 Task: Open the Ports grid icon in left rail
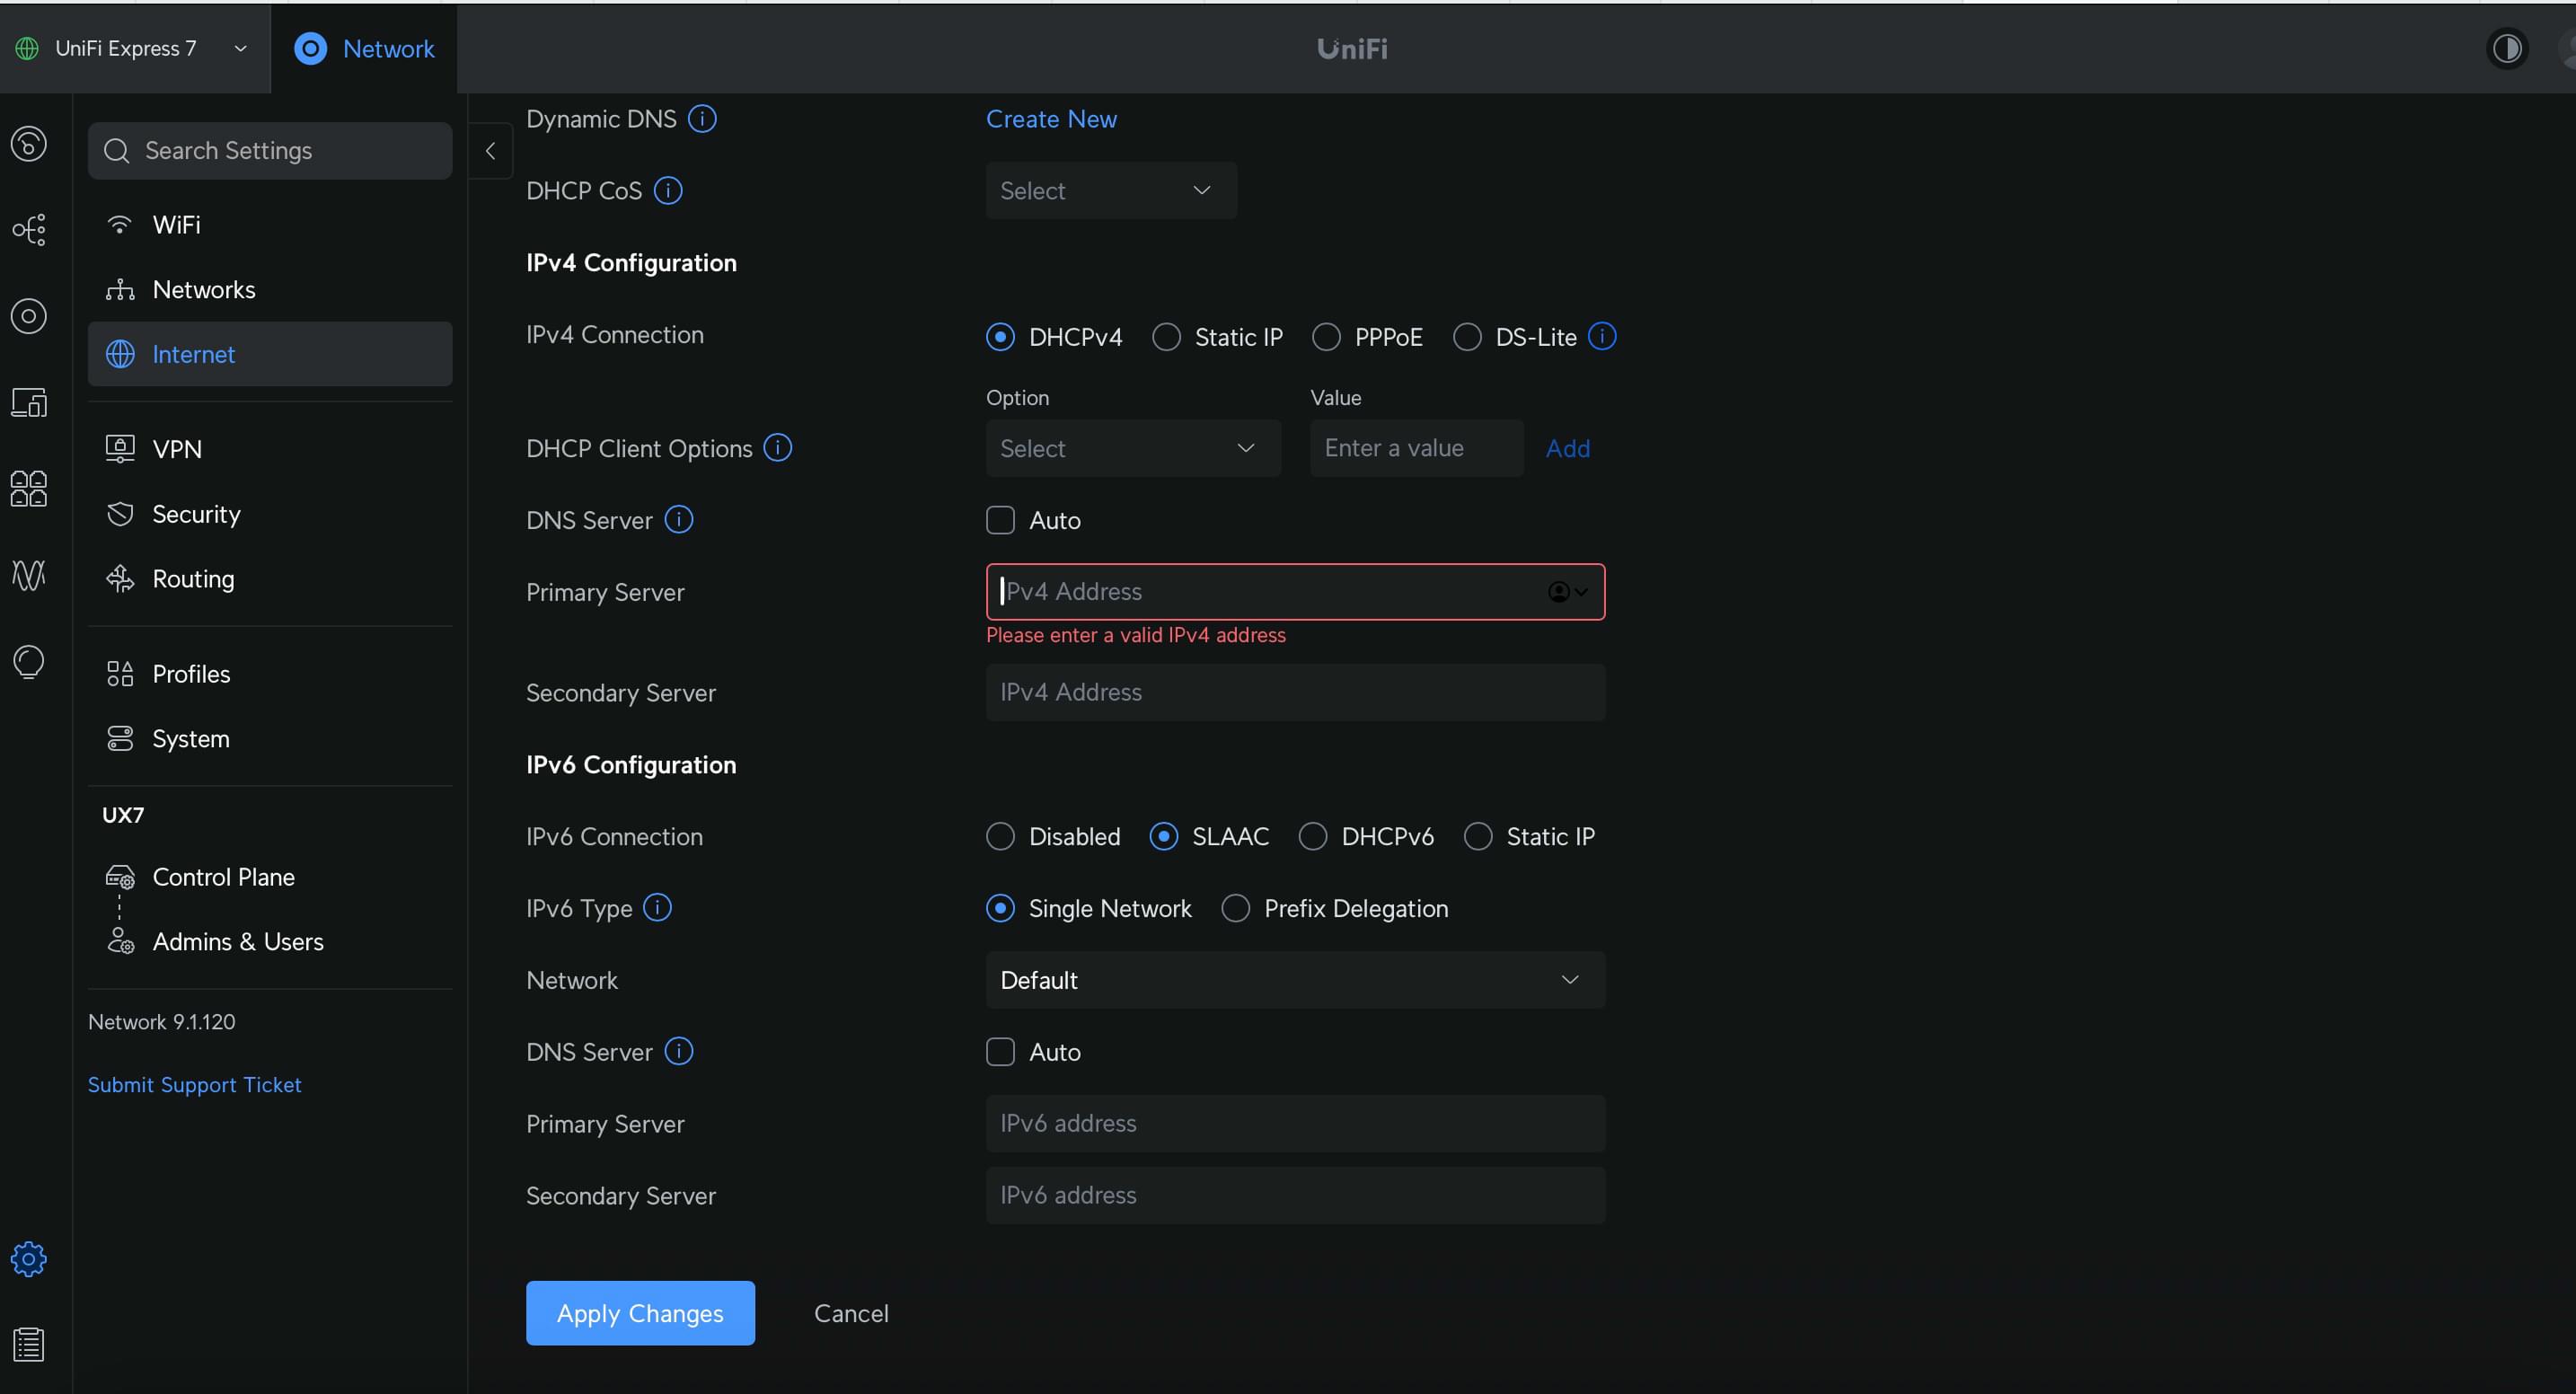point(29,489)
